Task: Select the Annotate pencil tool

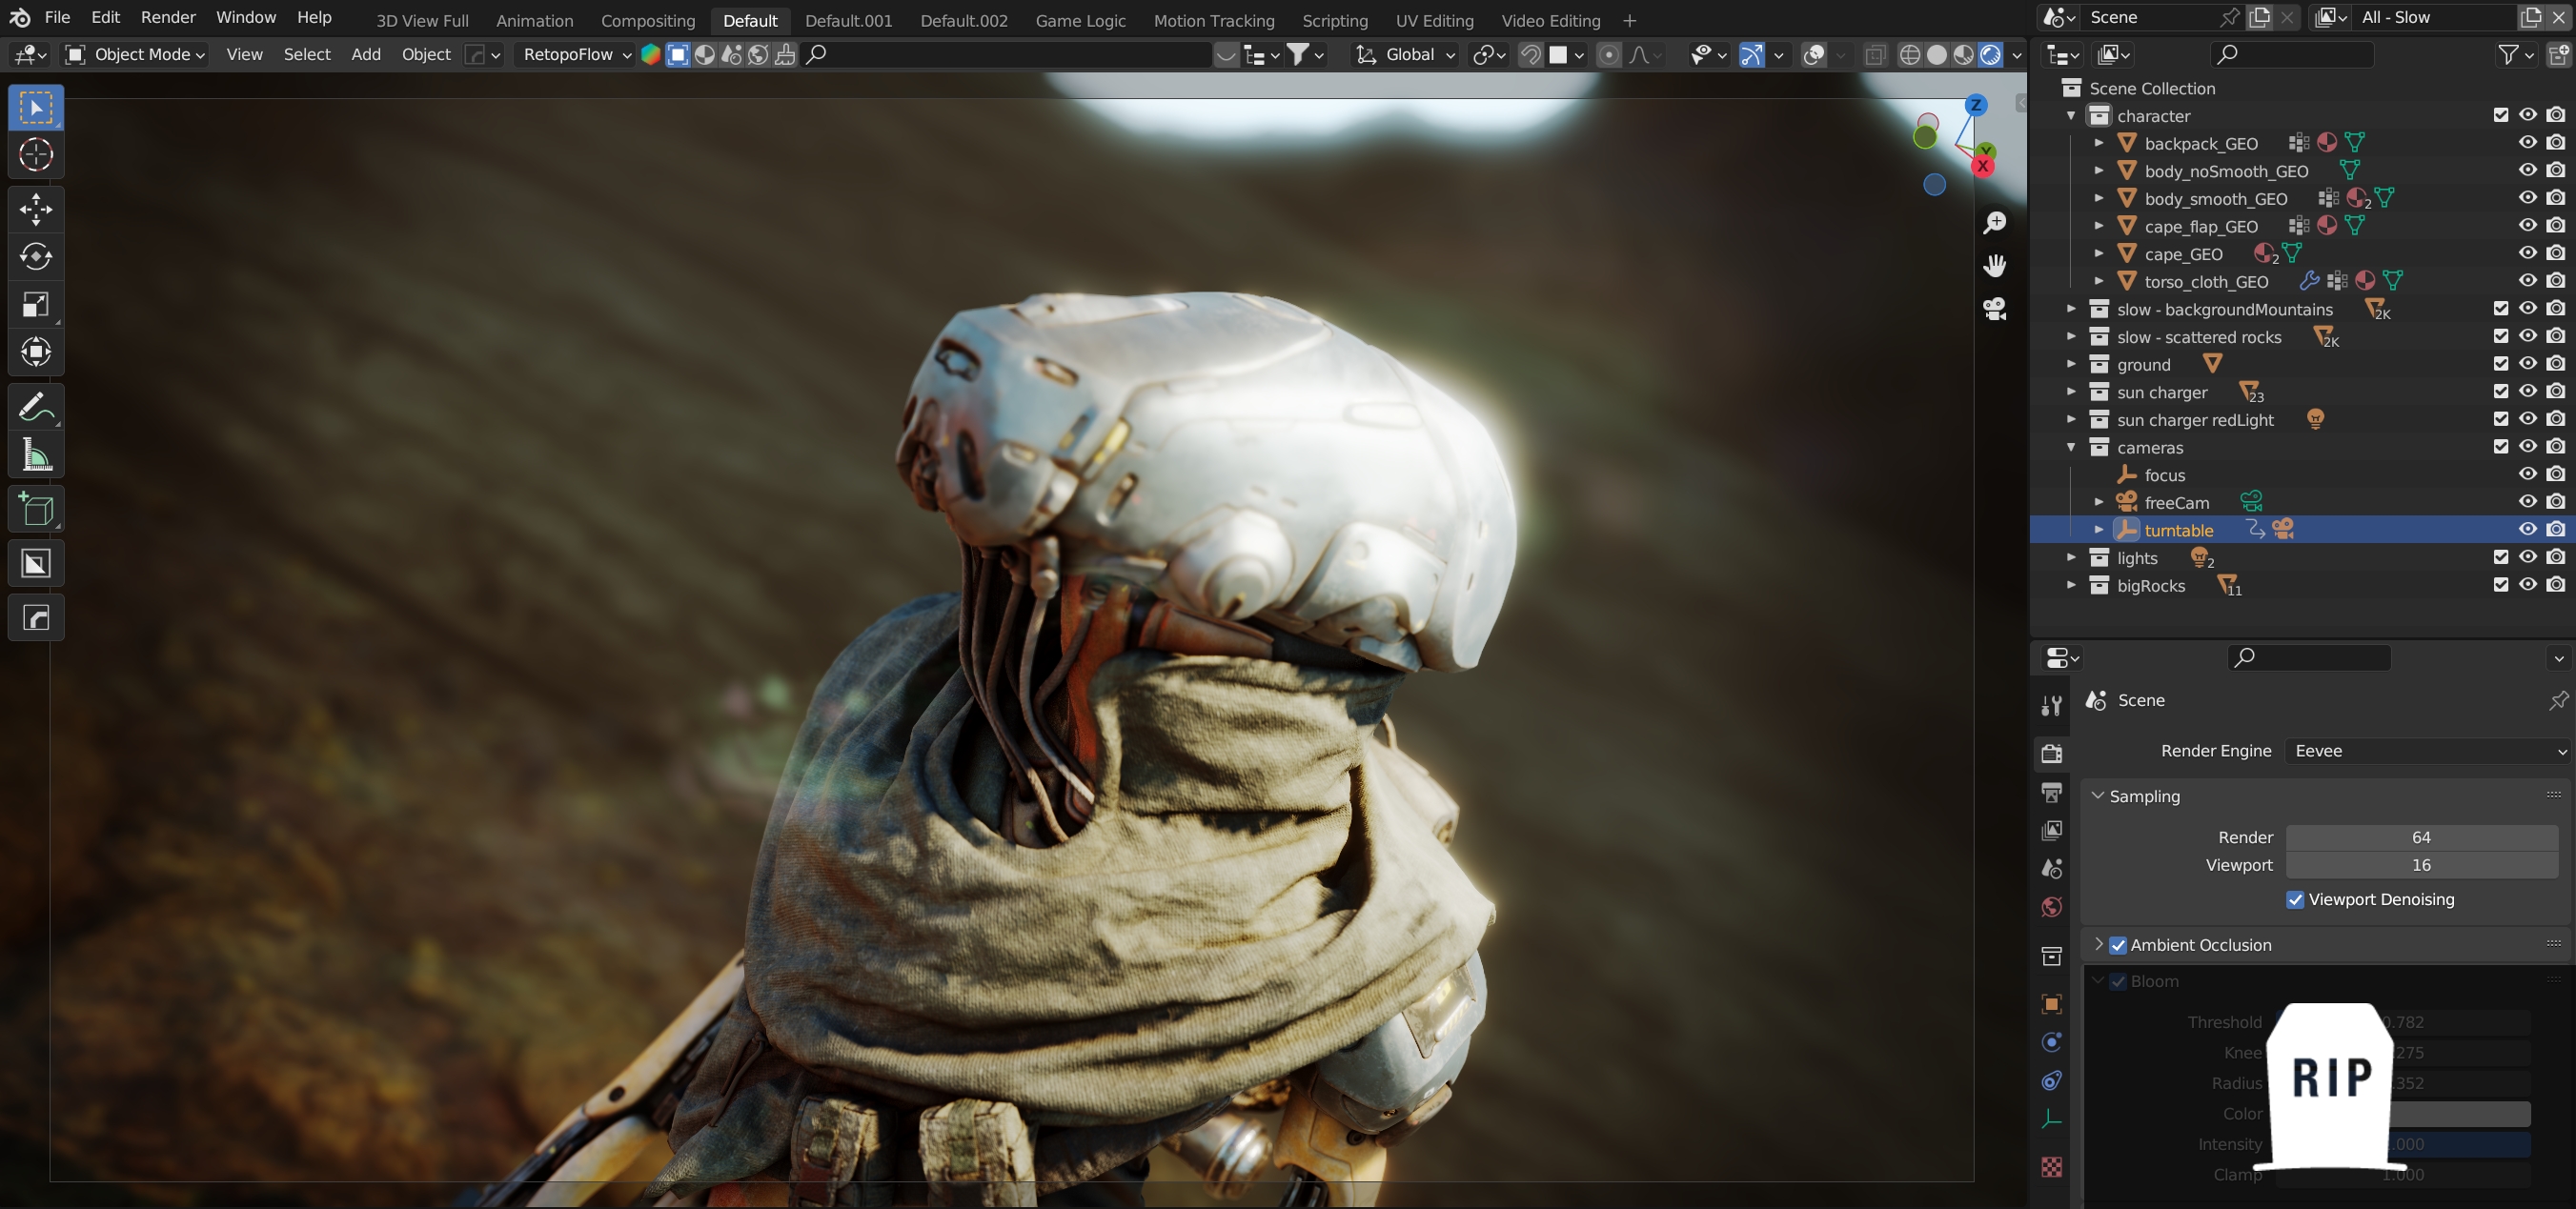Action: point(36,407)
